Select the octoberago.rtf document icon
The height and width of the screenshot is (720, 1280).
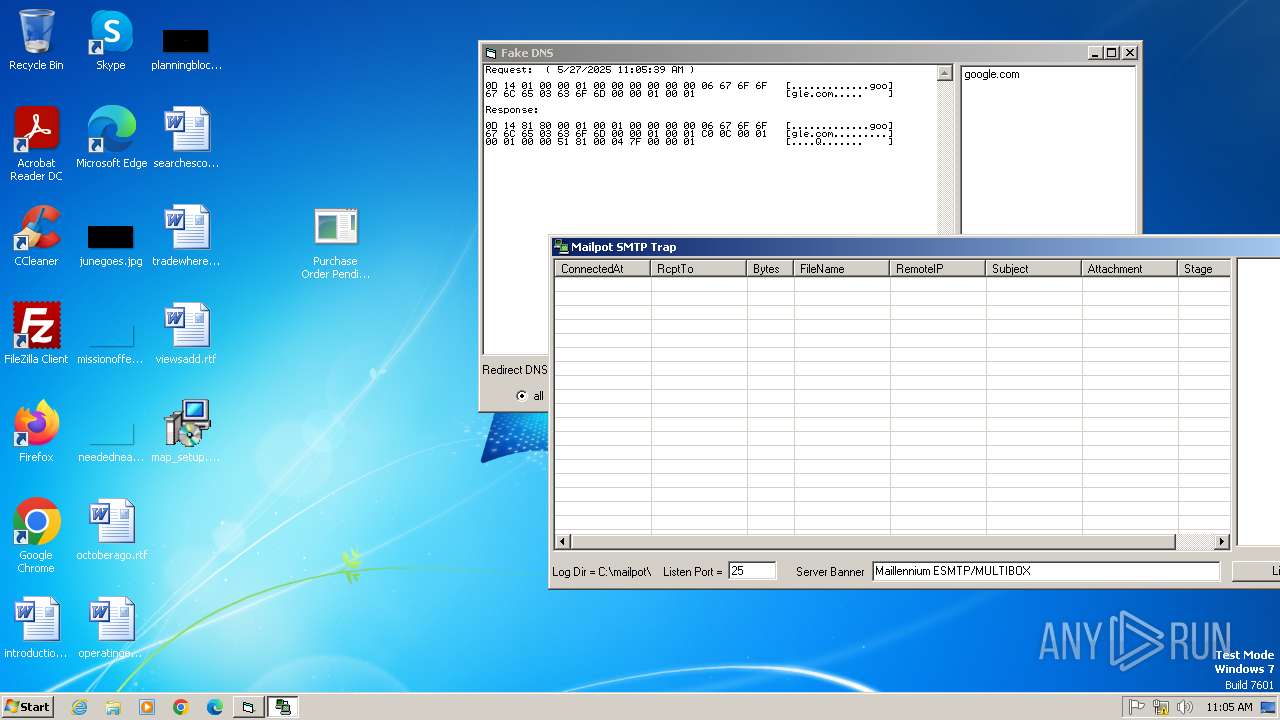point(111,529)
